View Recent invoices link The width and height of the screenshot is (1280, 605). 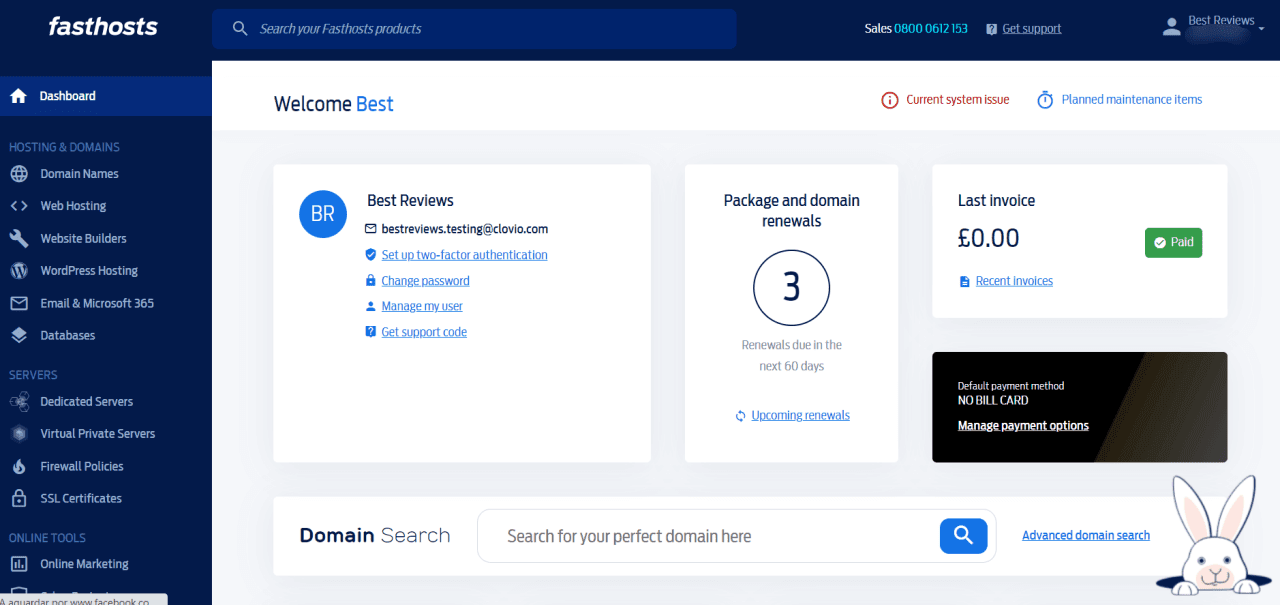point(1014,281)
